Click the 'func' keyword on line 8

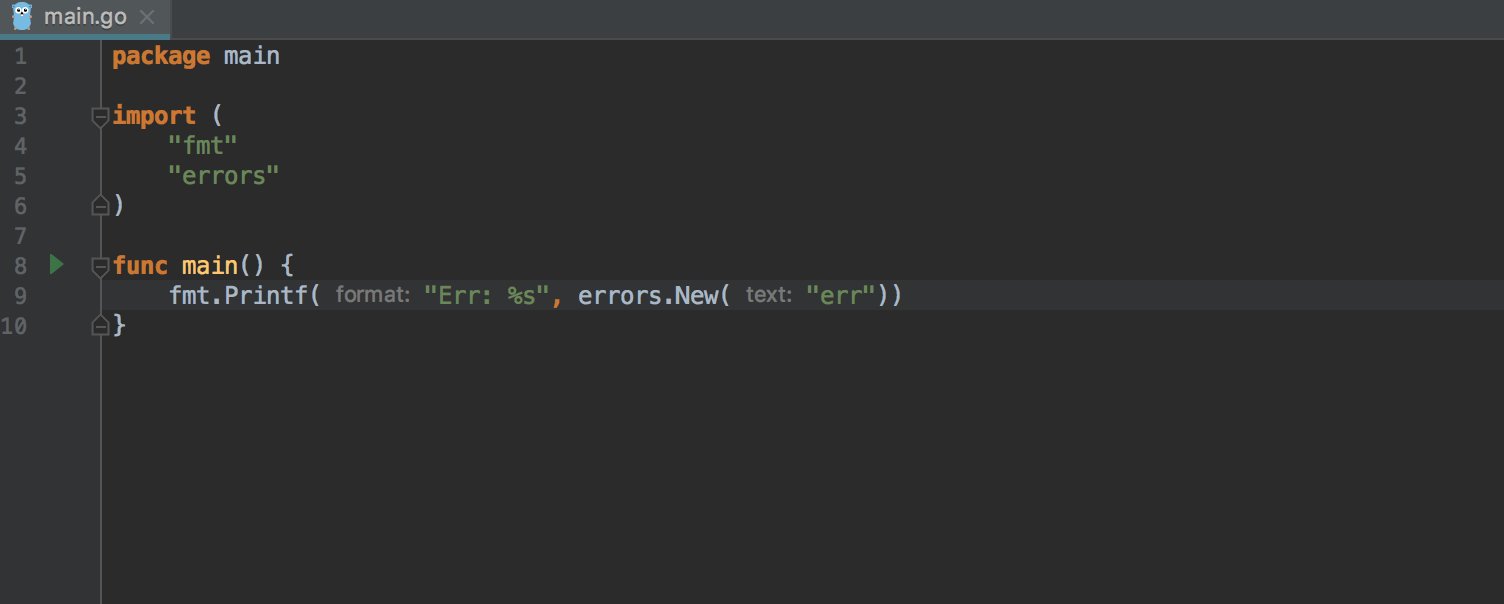tap(140, 266)
